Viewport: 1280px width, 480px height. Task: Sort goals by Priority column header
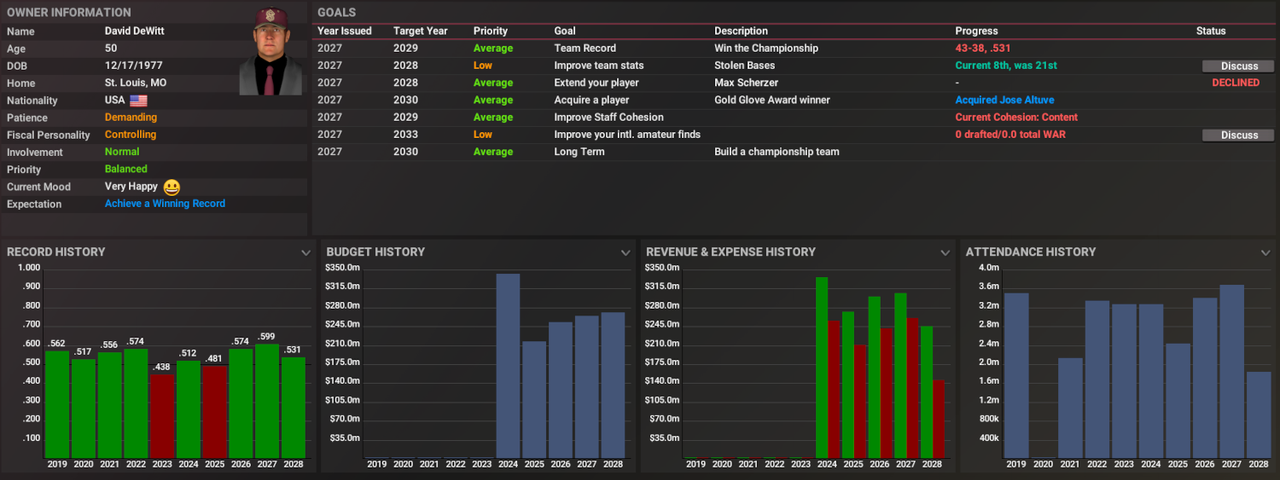[490, 31]
